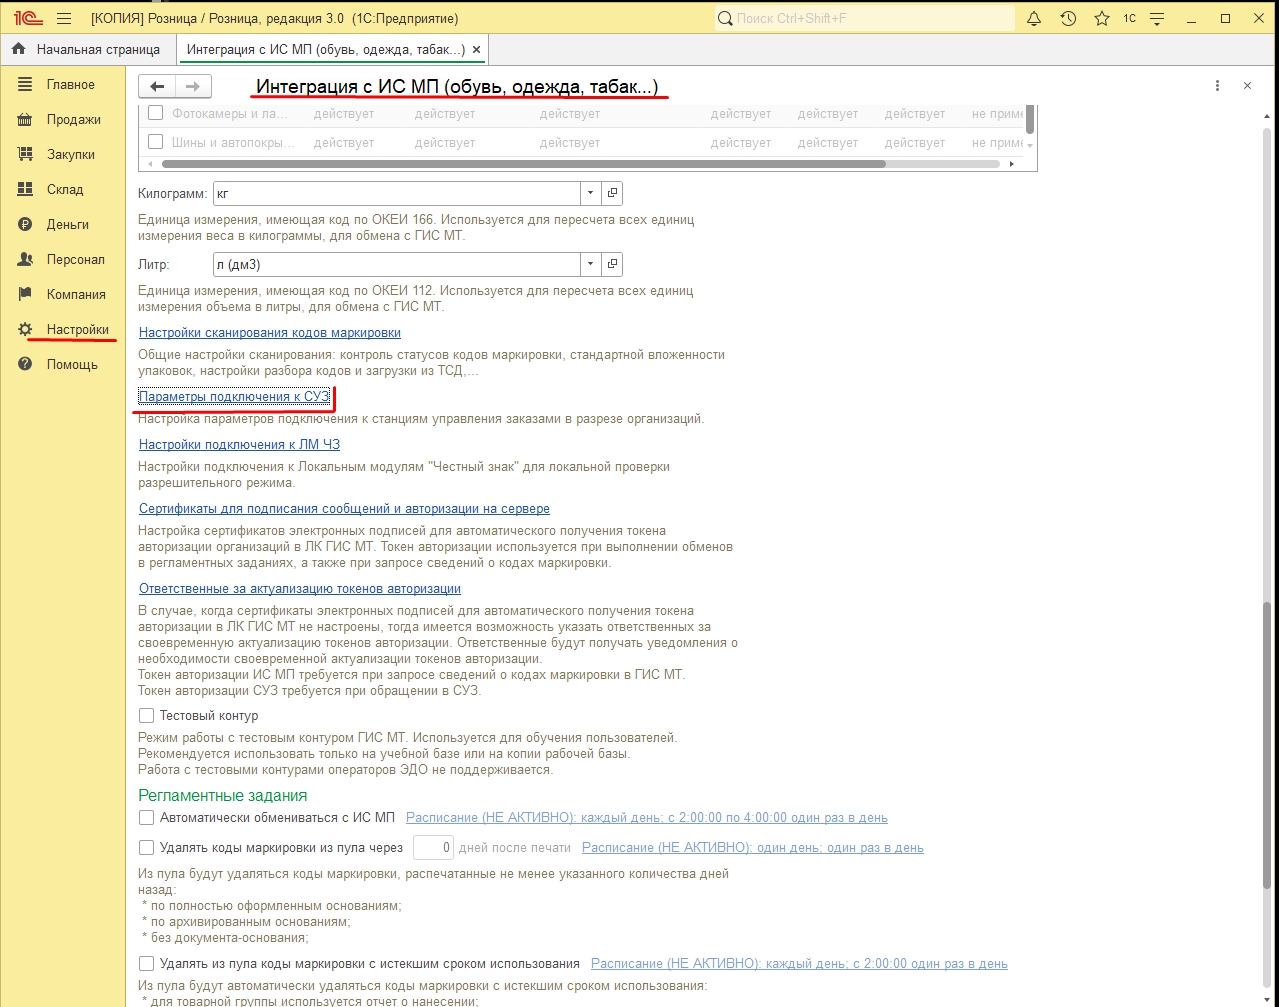Go forward with the right arrow button
Image resolution: width=1279 pixels, height=1007 pixels.
(194, 86)
